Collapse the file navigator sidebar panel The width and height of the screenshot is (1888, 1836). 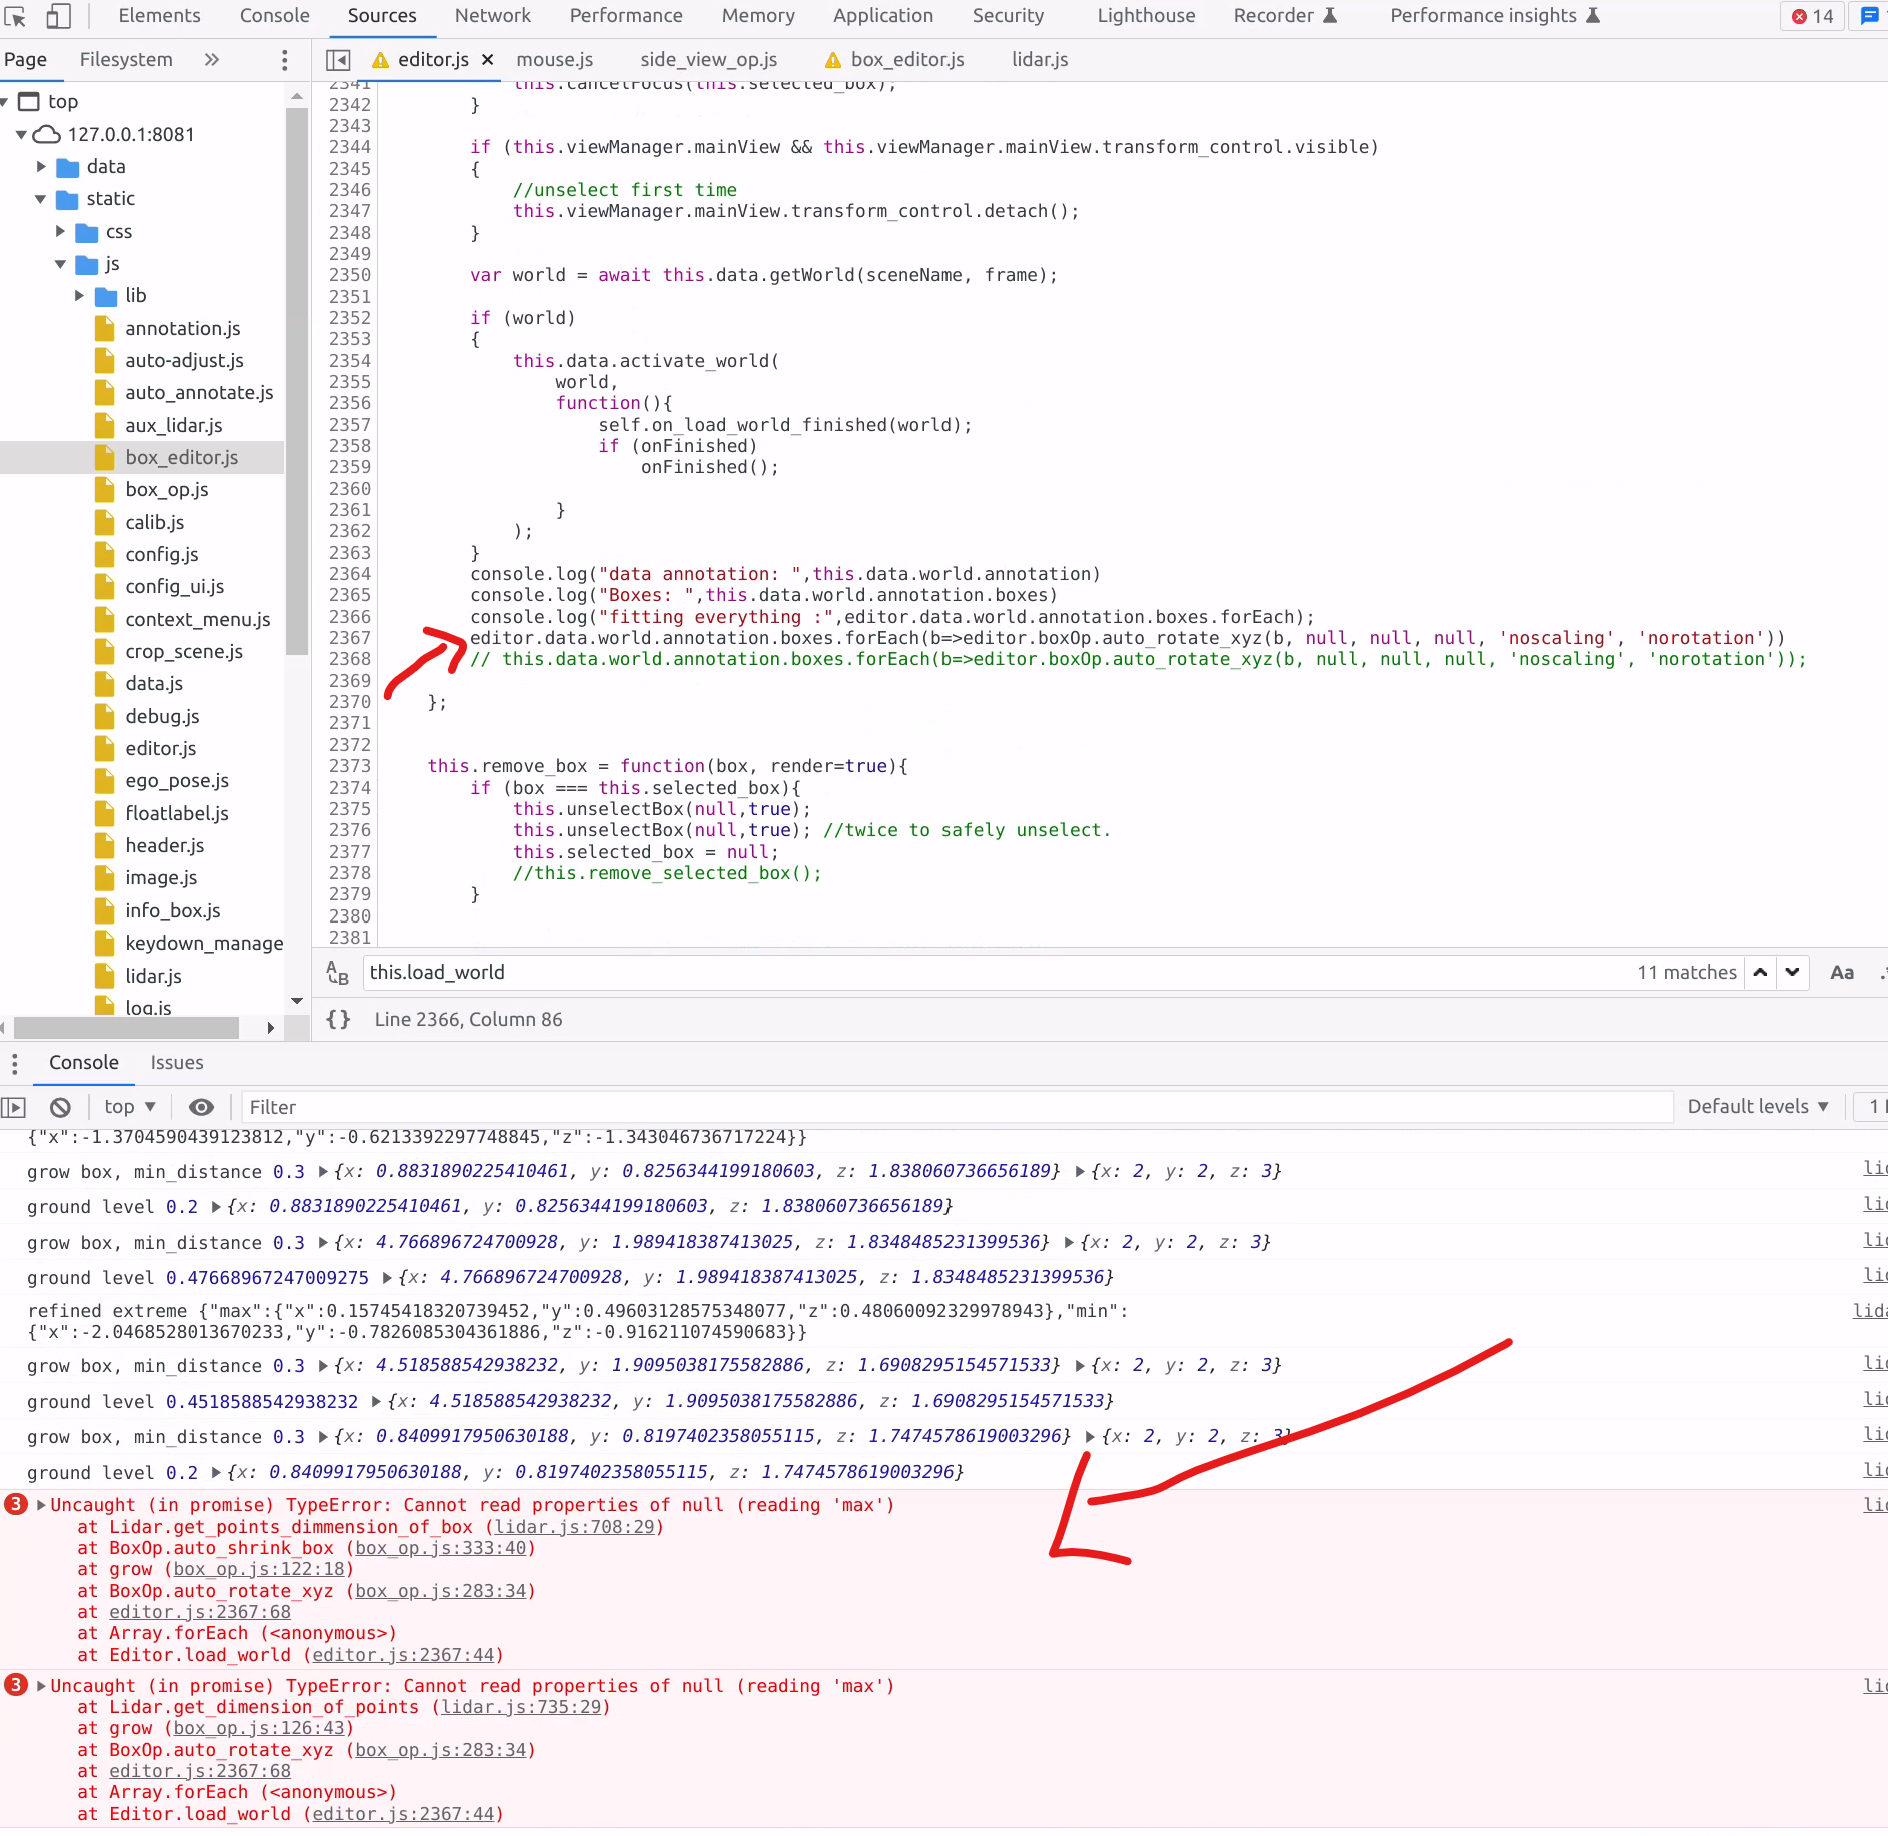pyautogui.click(x=338, y=59)
